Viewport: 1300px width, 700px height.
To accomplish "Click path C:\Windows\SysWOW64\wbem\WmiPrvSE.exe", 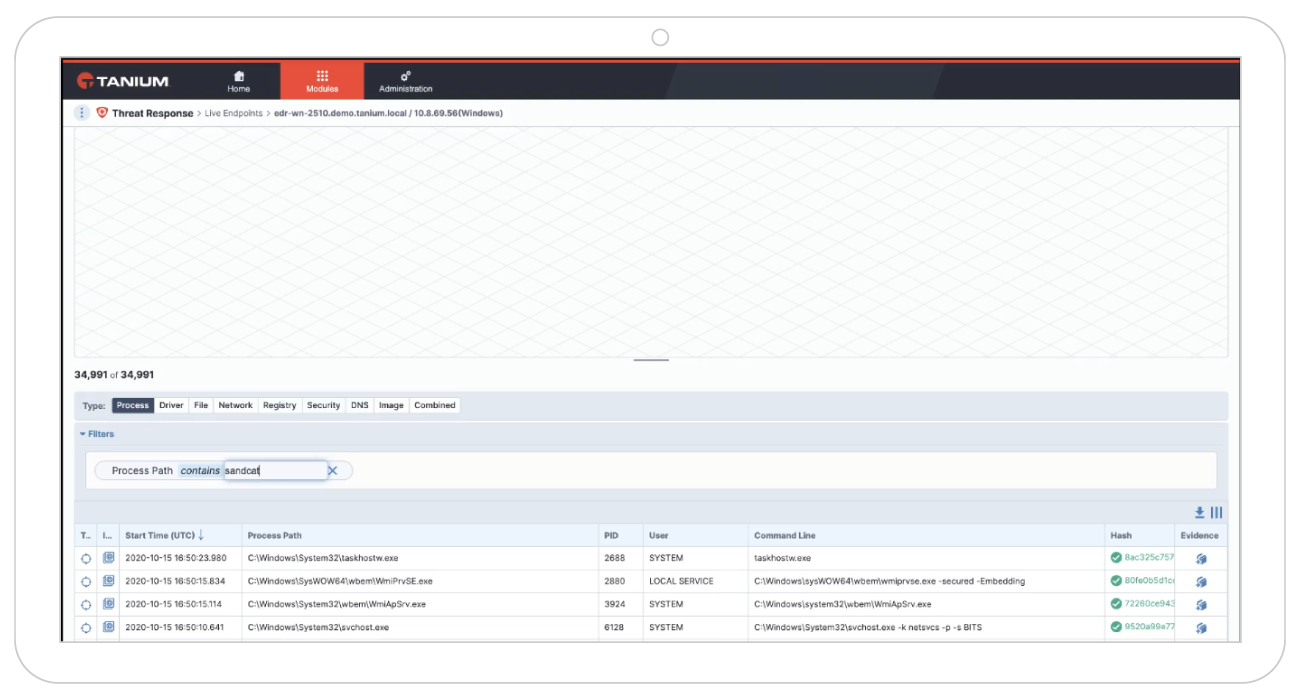I will pyautogui.click(x=340, y=581).
